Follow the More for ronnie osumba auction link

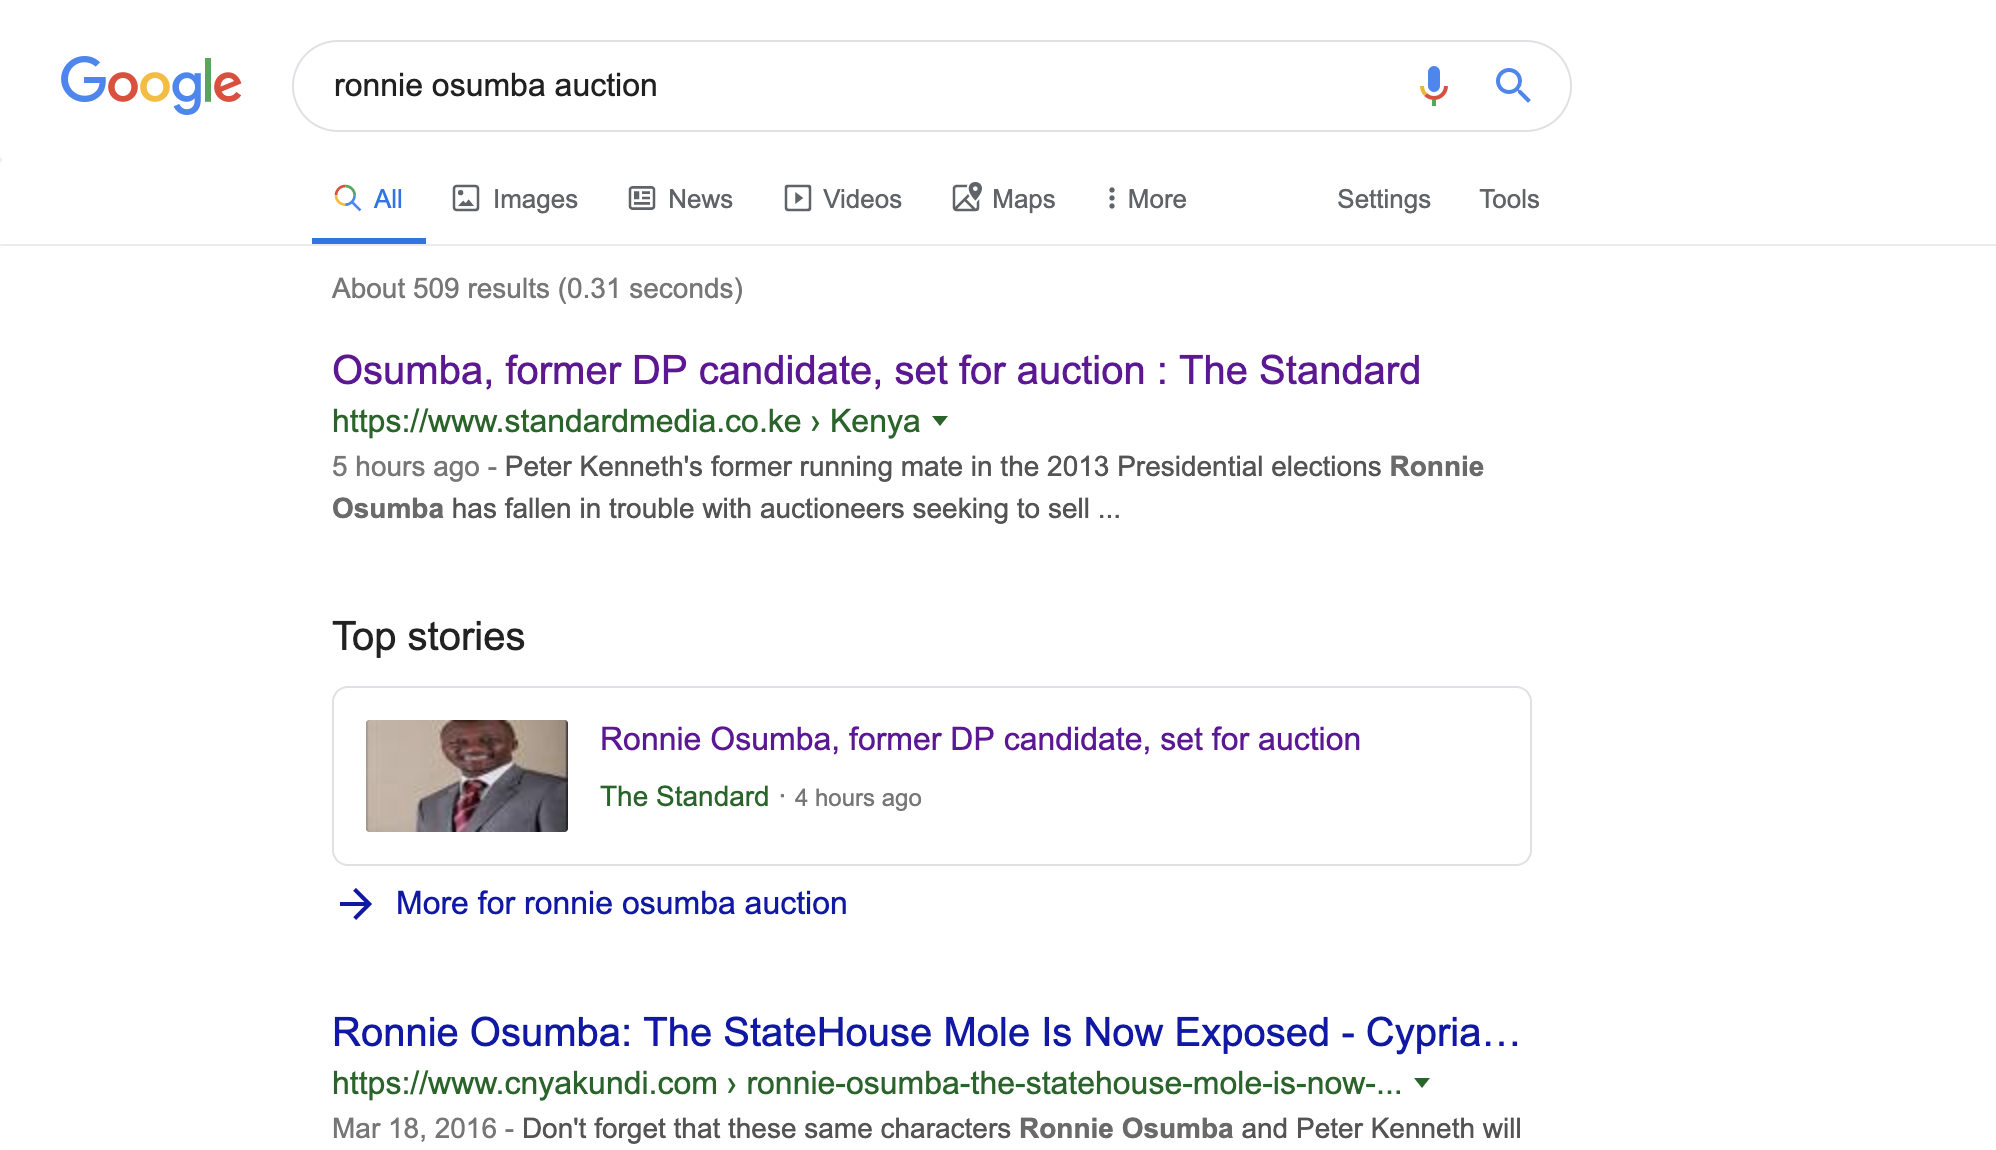coord(621,903)
